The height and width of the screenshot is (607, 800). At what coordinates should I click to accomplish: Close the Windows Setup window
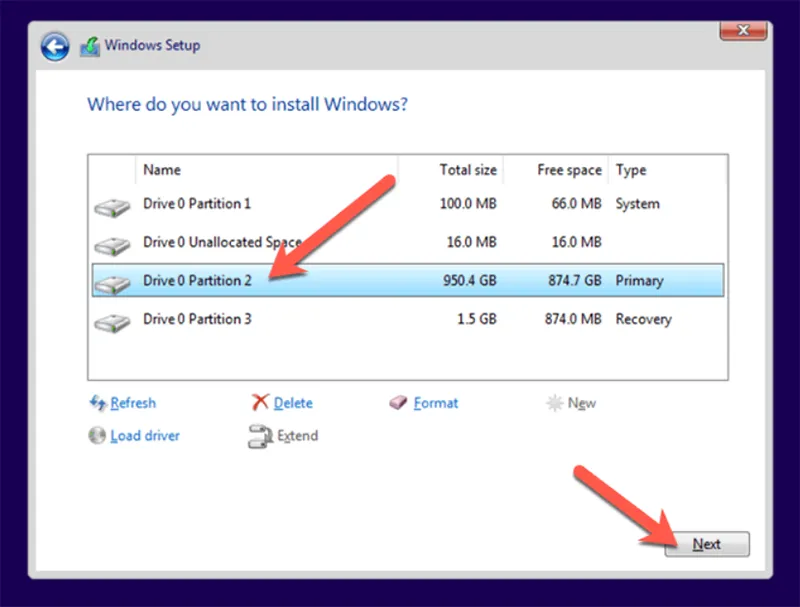[743, 30]
